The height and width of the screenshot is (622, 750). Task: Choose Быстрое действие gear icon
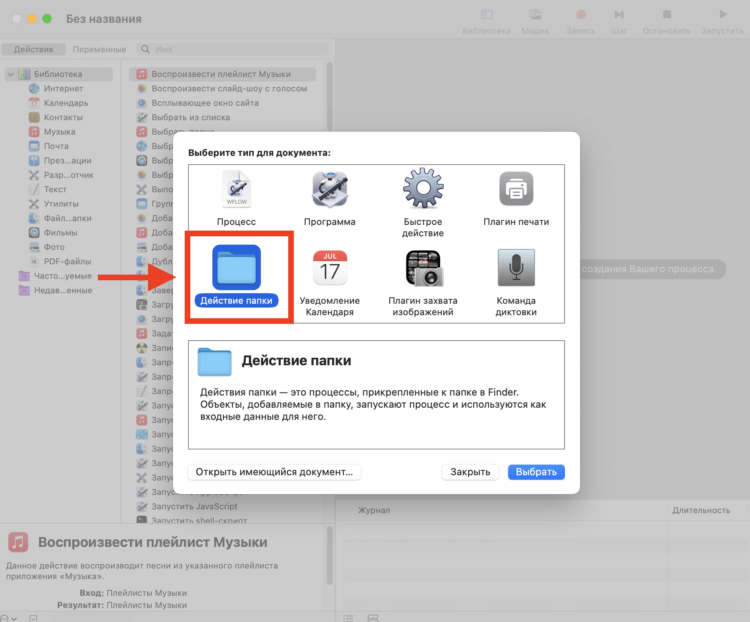423,188
